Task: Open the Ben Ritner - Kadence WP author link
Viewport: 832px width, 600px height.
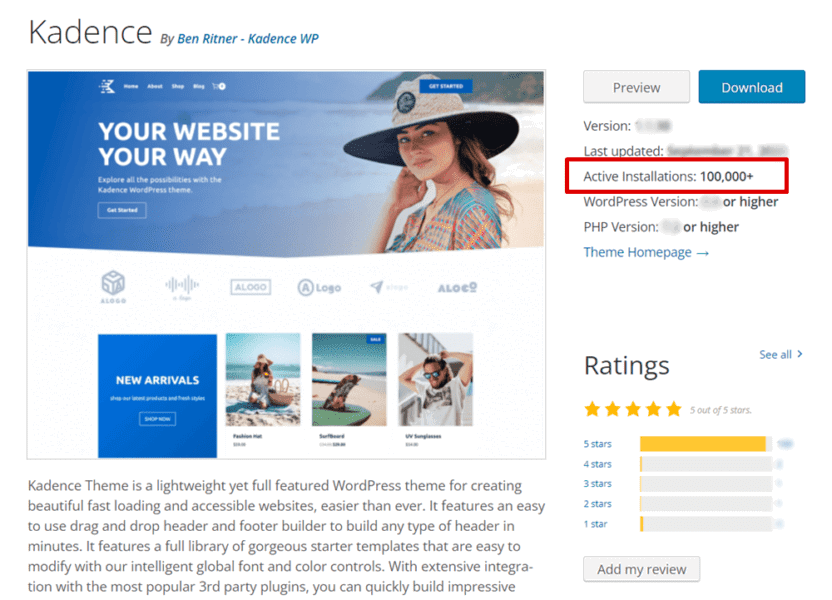Action: (248, 39)
